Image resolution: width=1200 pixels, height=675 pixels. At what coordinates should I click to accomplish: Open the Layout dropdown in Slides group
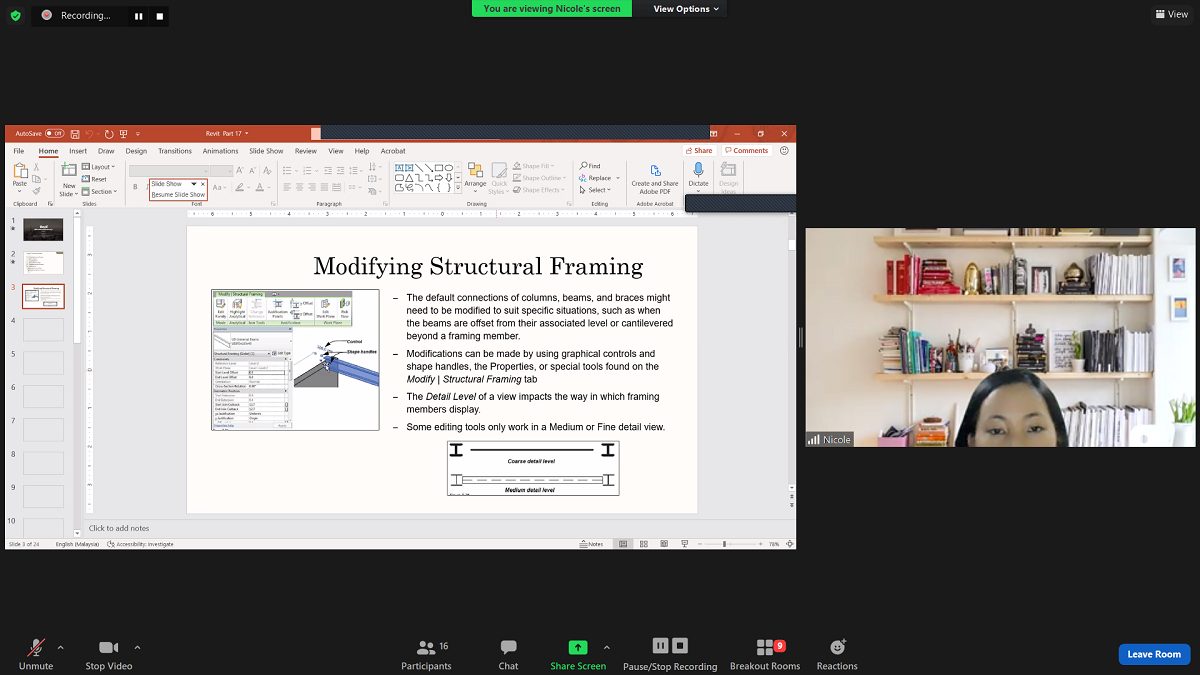(99, 167)
